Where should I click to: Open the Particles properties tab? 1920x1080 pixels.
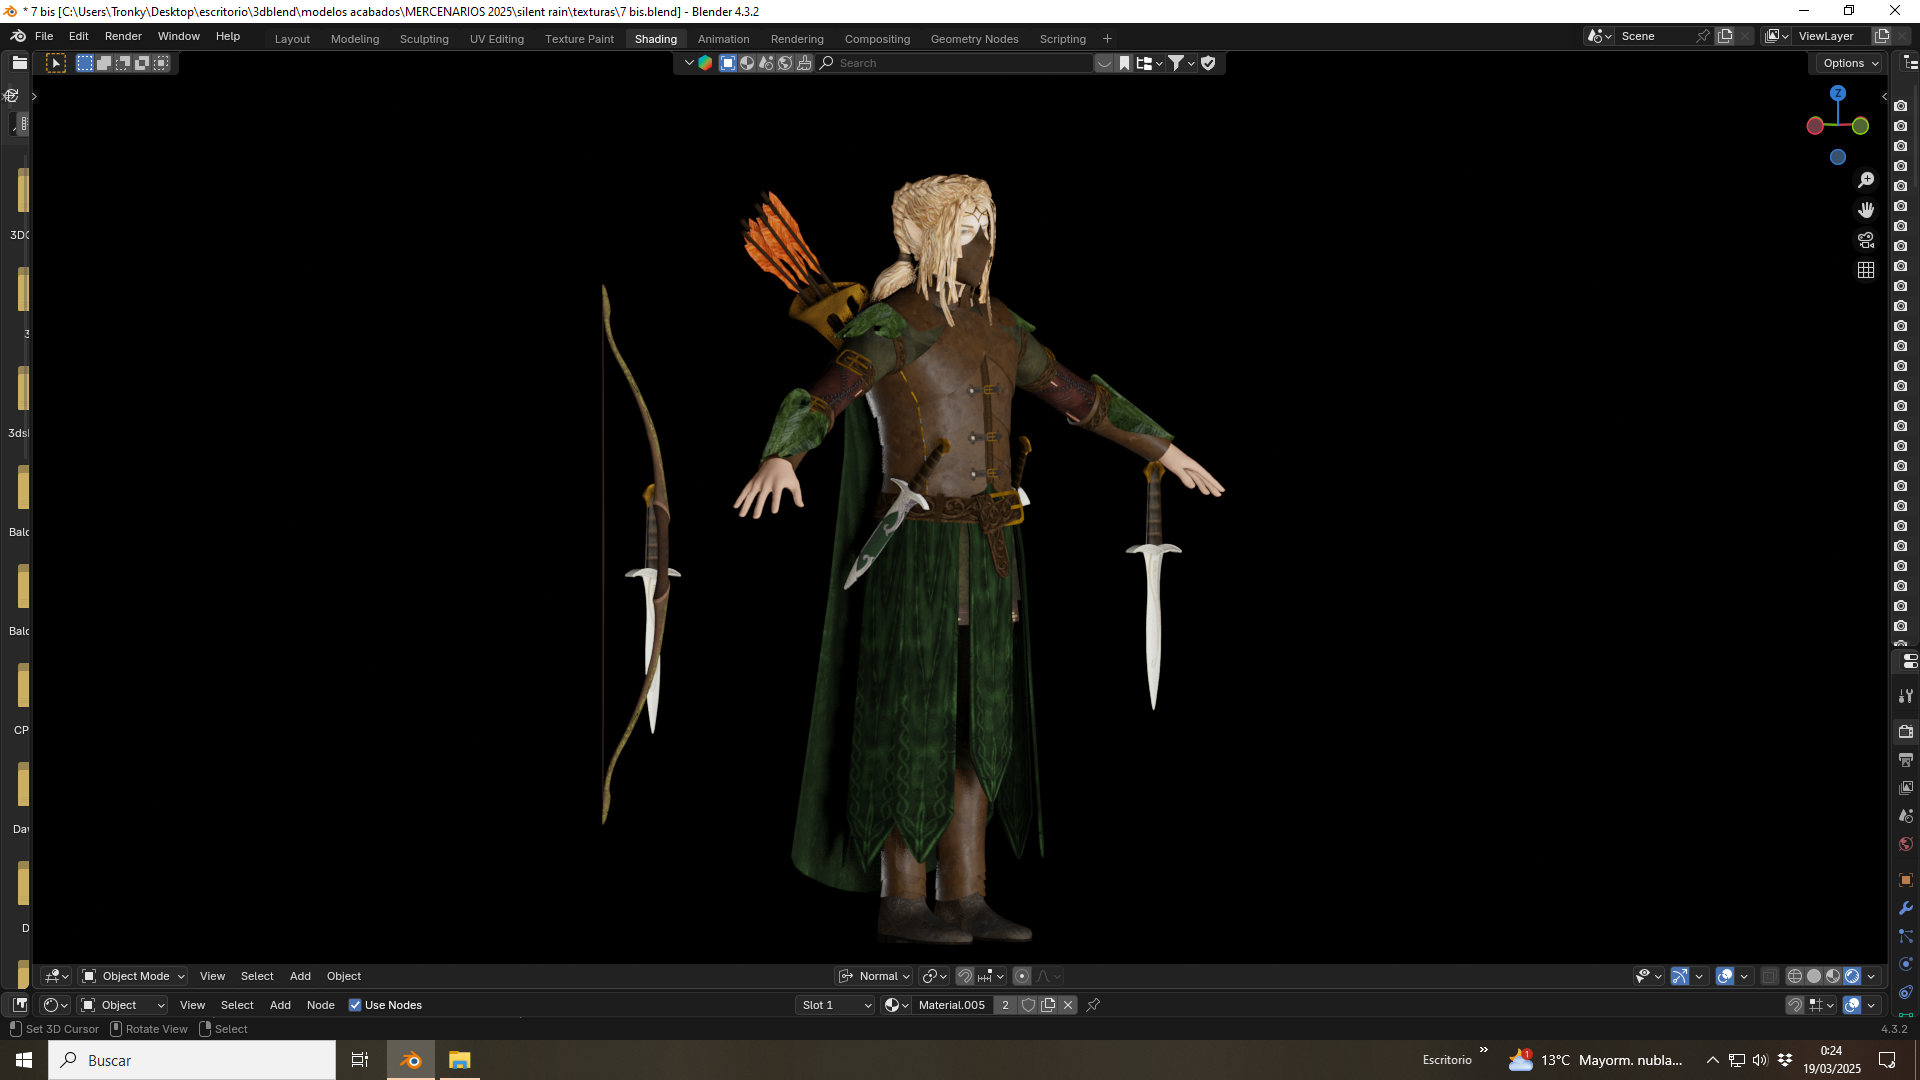pyautogui.click(x=1906, y=936)
